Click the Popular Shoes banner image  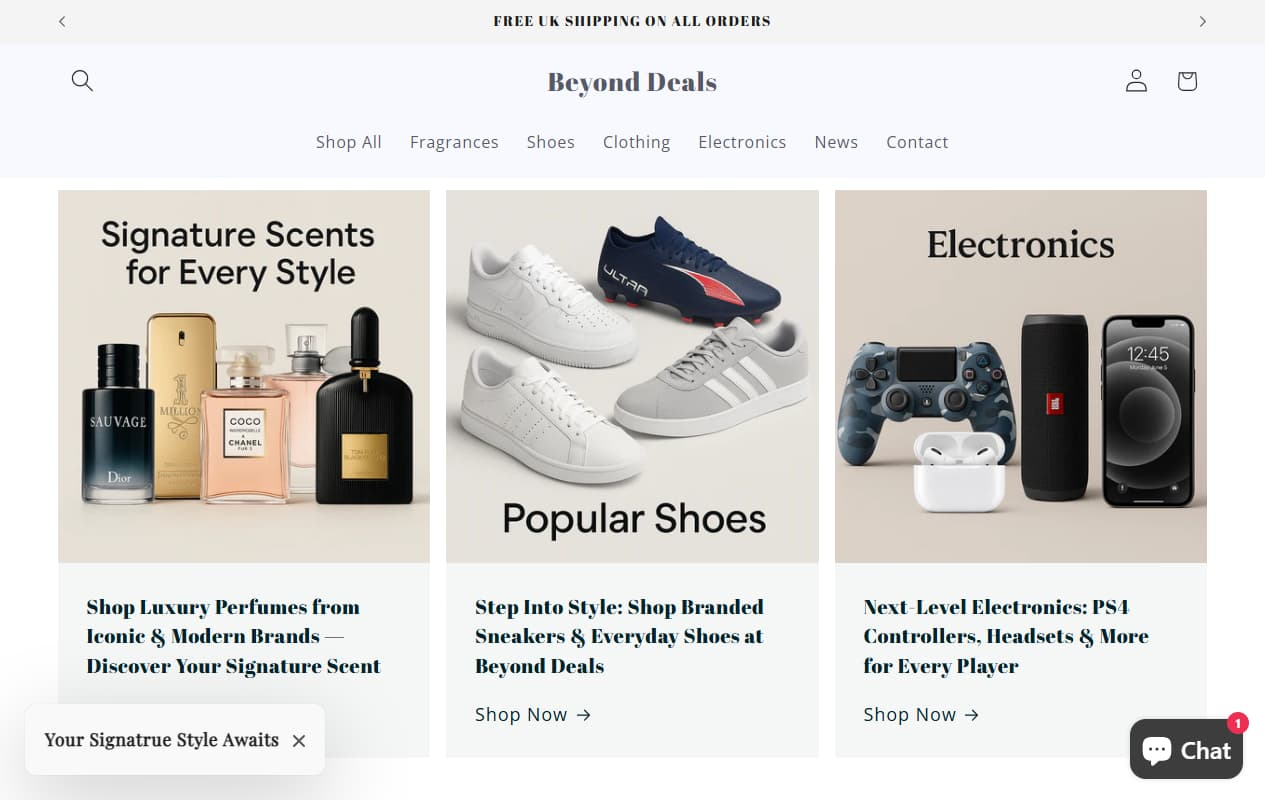point(632,376)
